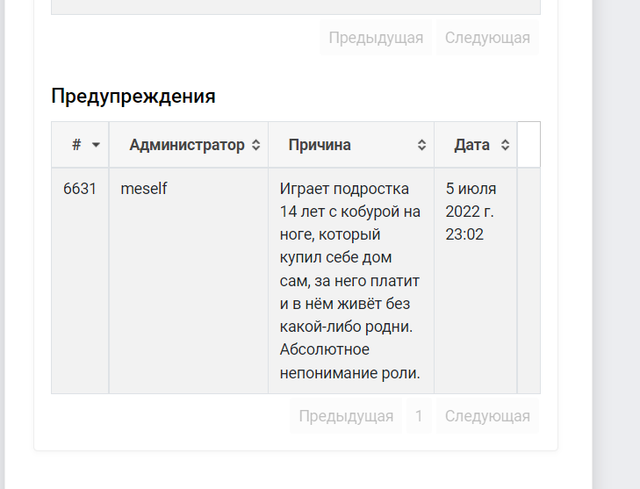The height and width of the screenshot is (489, 640).
Task: Select administrator name meself
Action: pos(144,189)
